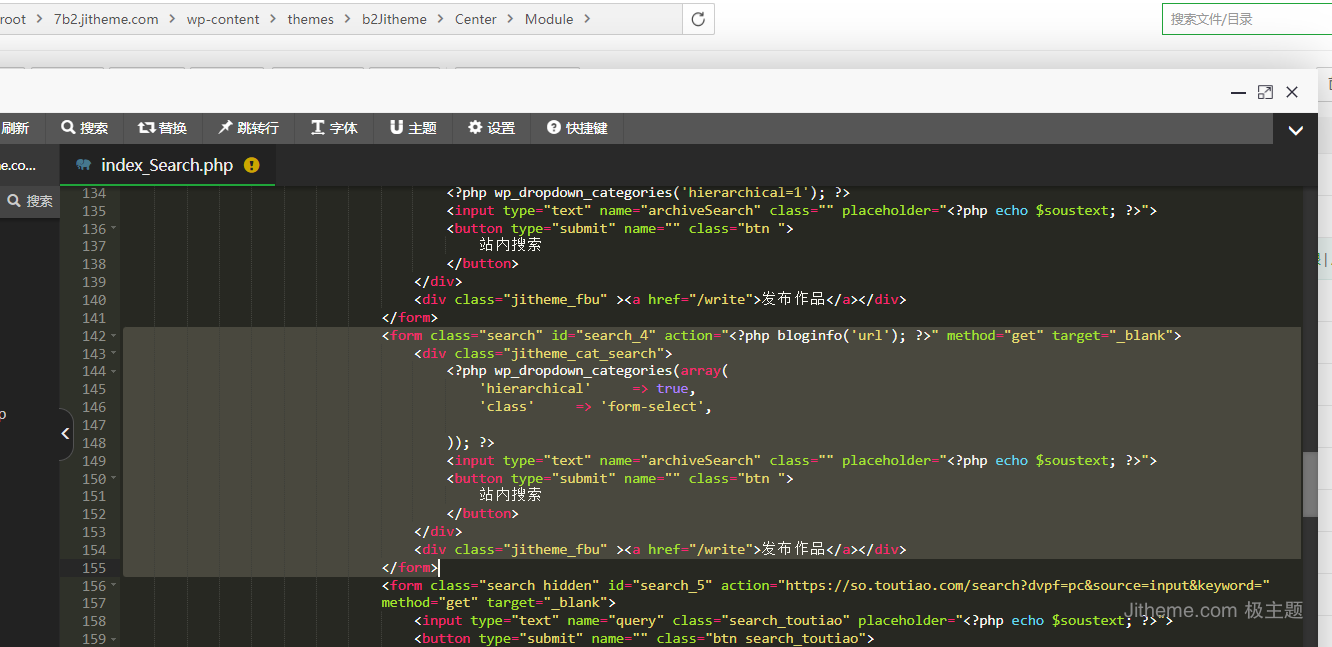Open the b2Jitheme folder breadcrumb

[x=394, y=19]
